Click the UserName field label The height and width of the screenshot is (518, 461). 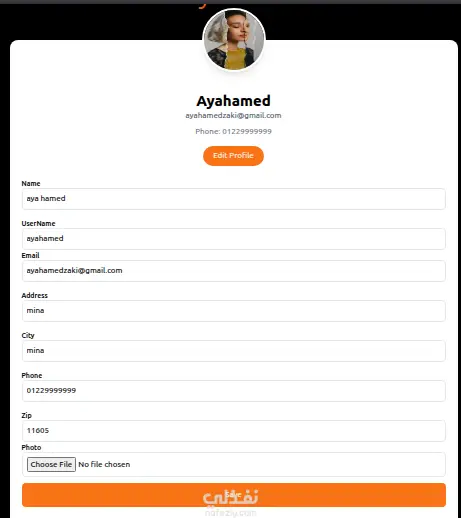[x=38, y=223]
